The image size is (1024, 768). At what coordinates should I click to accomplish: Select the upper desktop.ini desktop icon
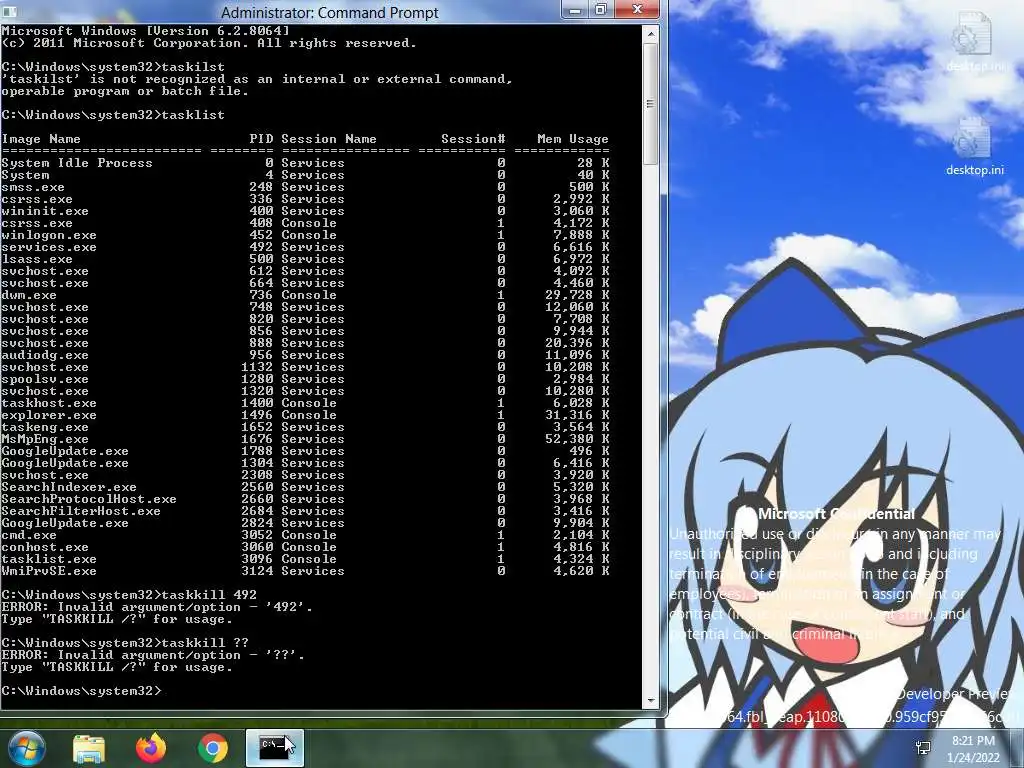point(976,42)
